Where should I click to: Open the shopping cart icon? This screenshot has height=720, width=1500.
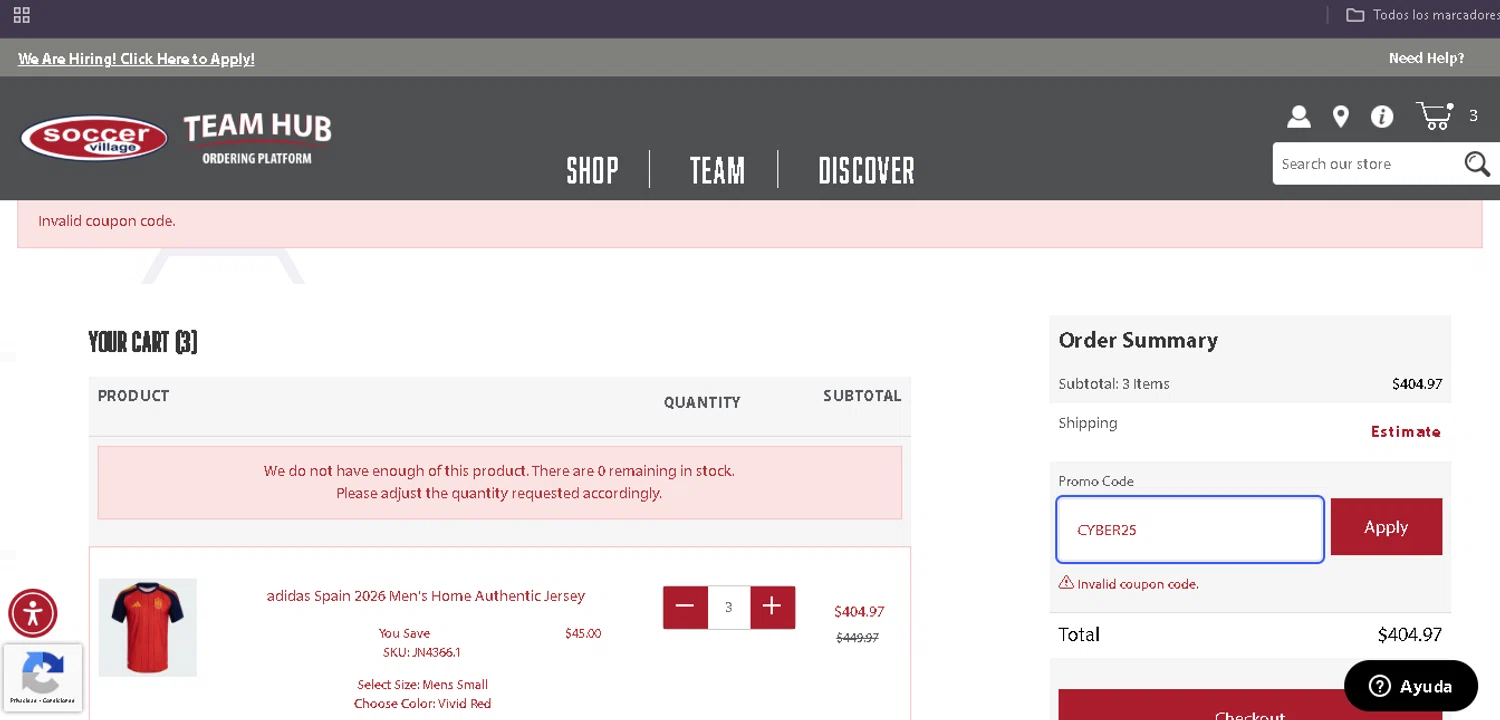tap(1435, 116)
